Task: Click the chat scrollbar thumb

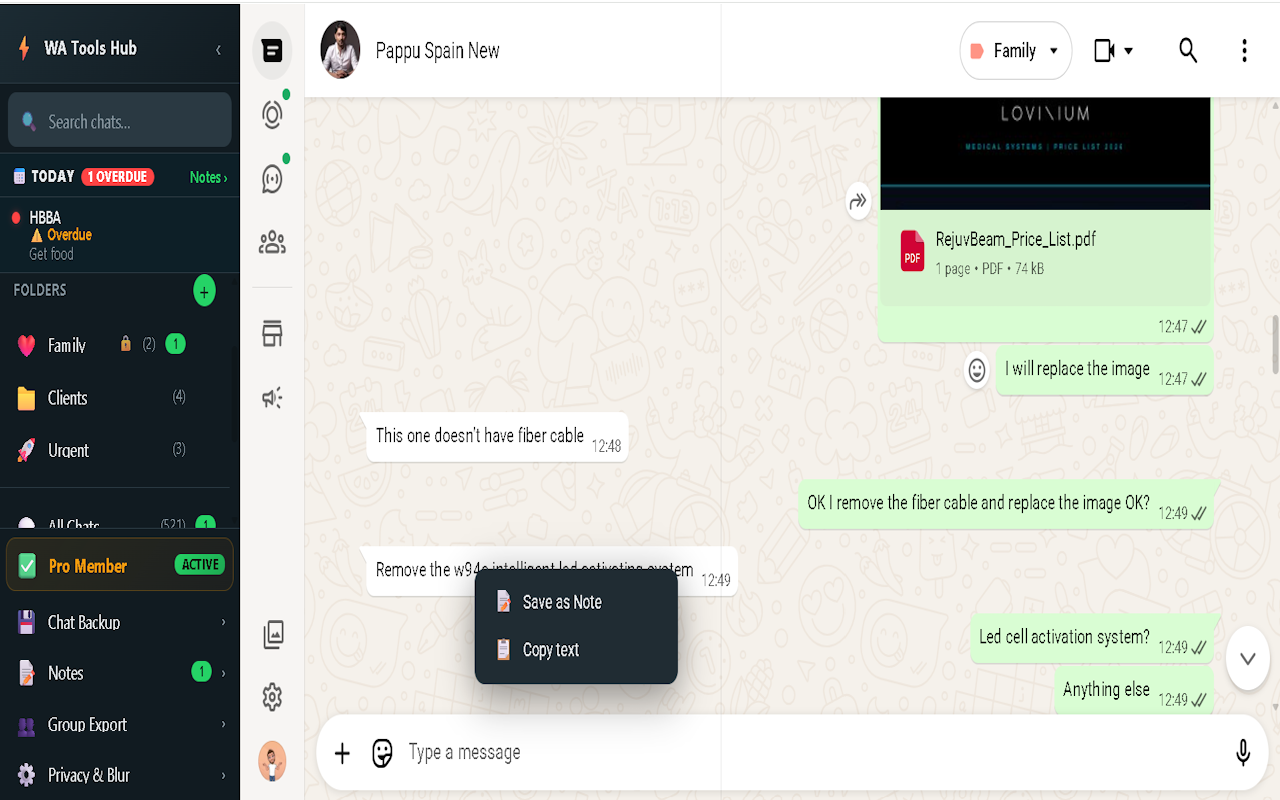Action: tap(1274, 344)
